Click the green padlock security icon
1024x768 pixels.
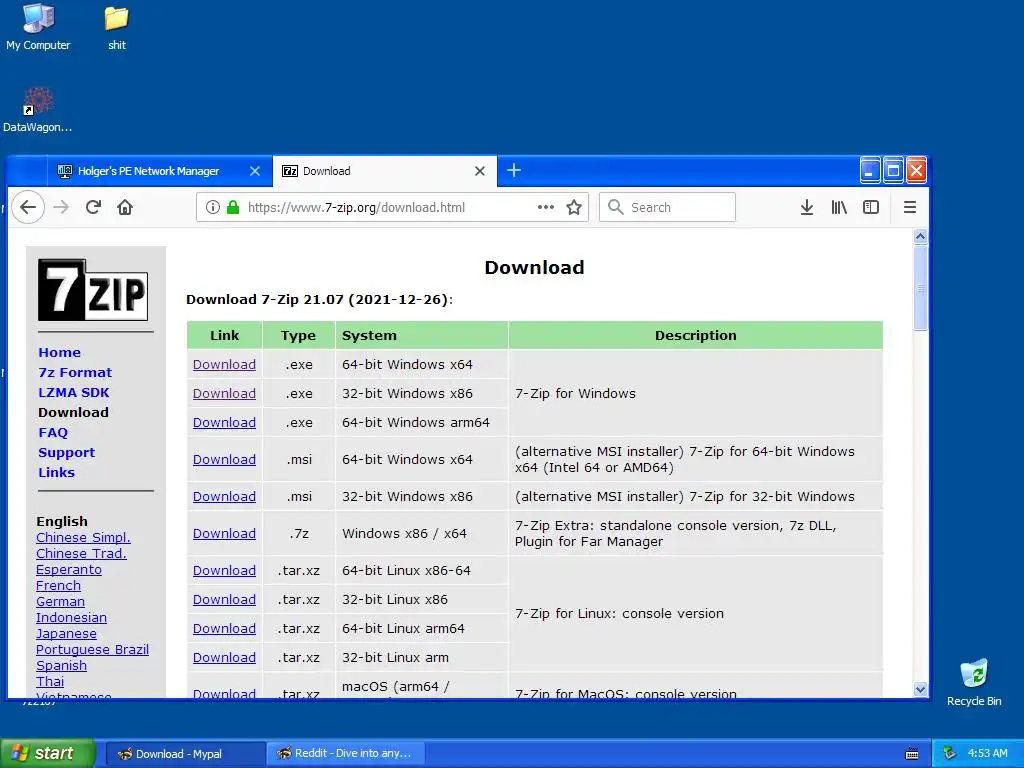click(x=232, y=207)
